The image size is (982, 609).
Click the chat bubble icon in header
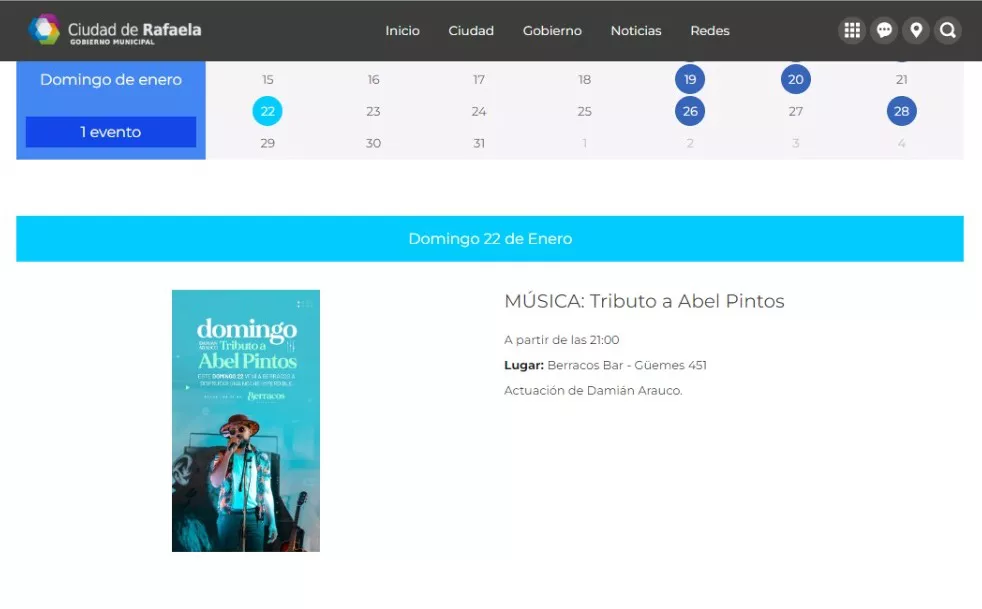[x=884, y=30]
